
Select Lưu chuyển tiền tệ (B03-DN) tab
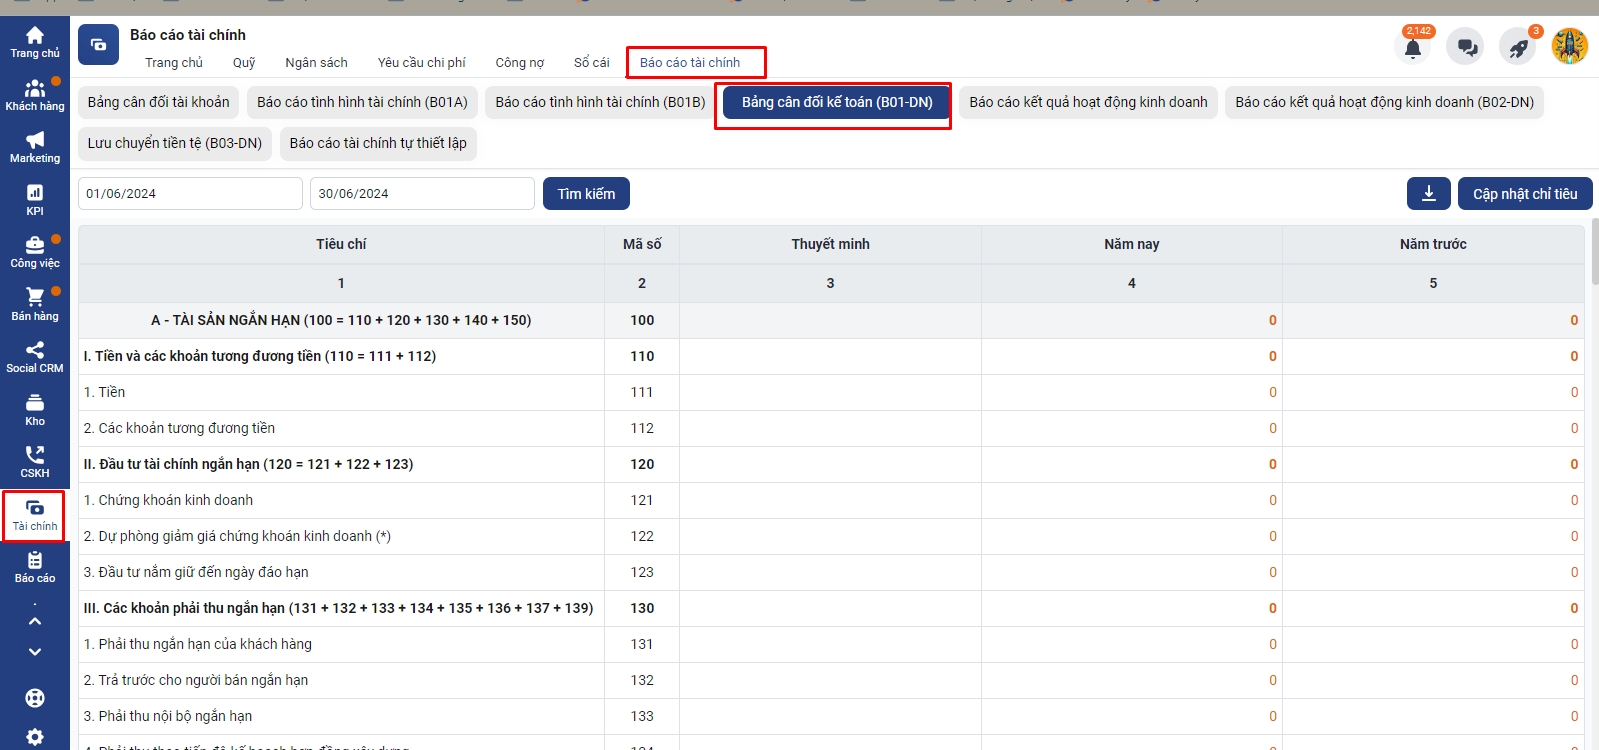[175, 143]
